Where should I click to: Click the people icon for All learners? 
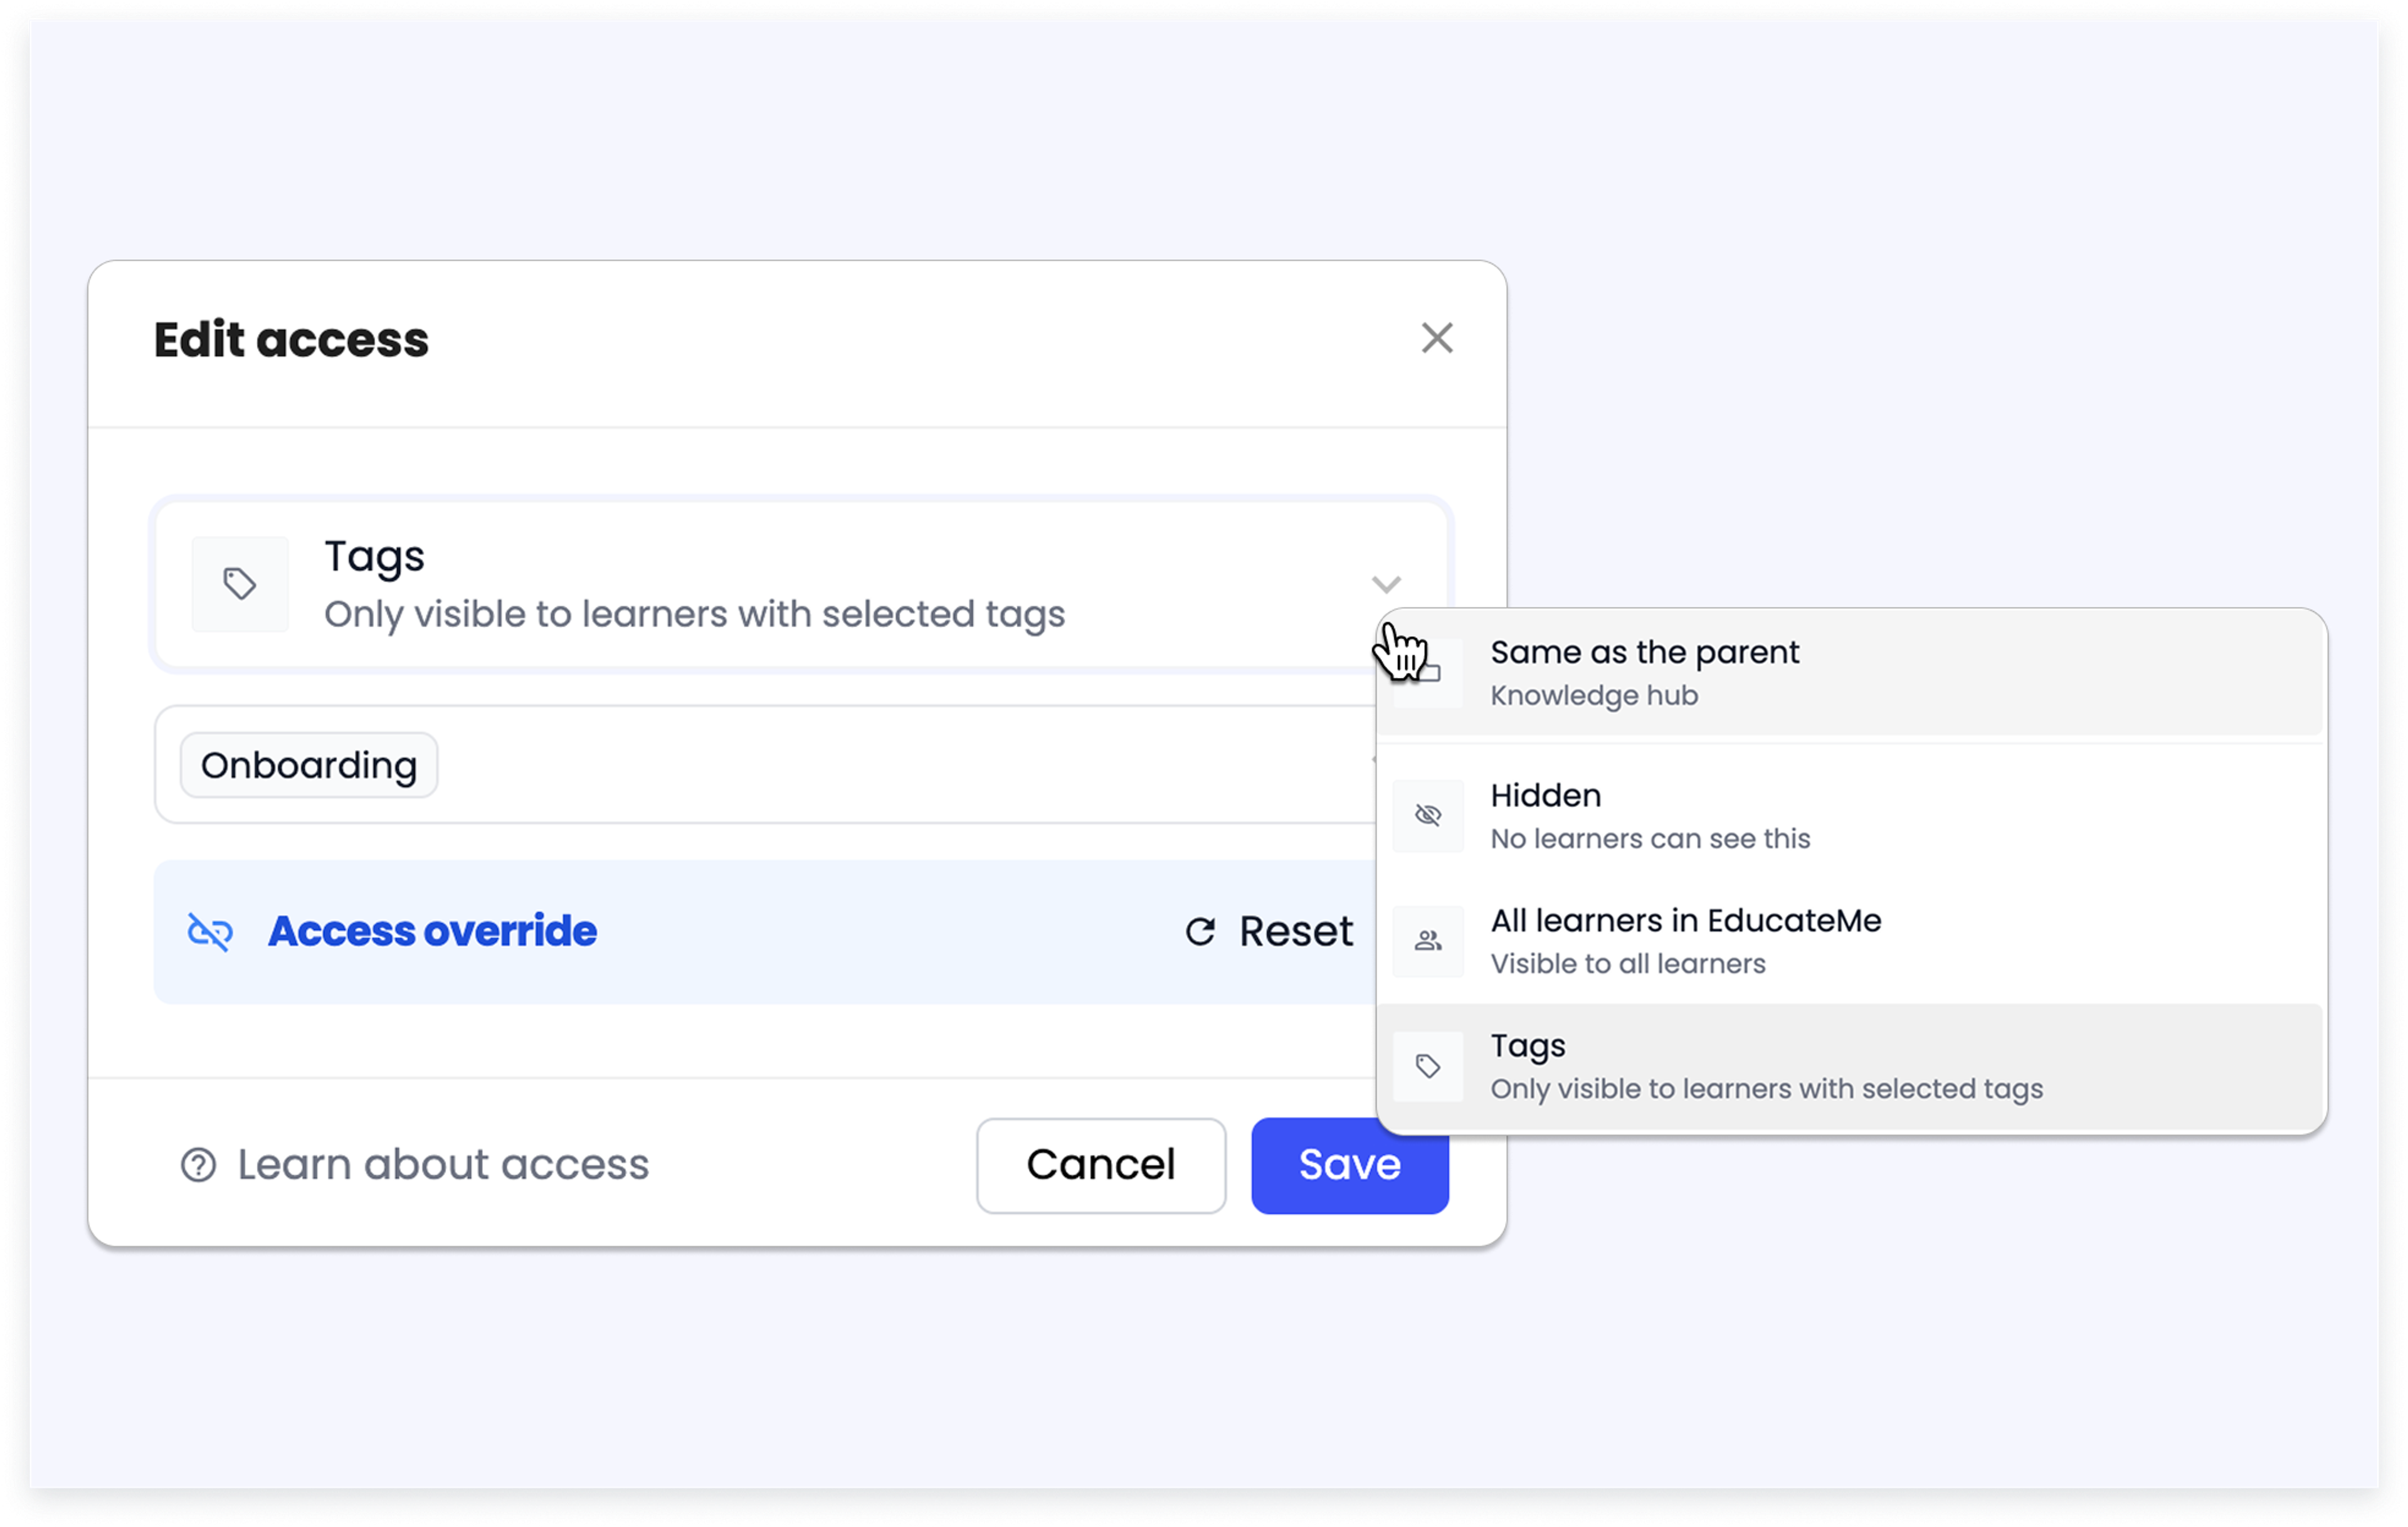click(1428, 941)
